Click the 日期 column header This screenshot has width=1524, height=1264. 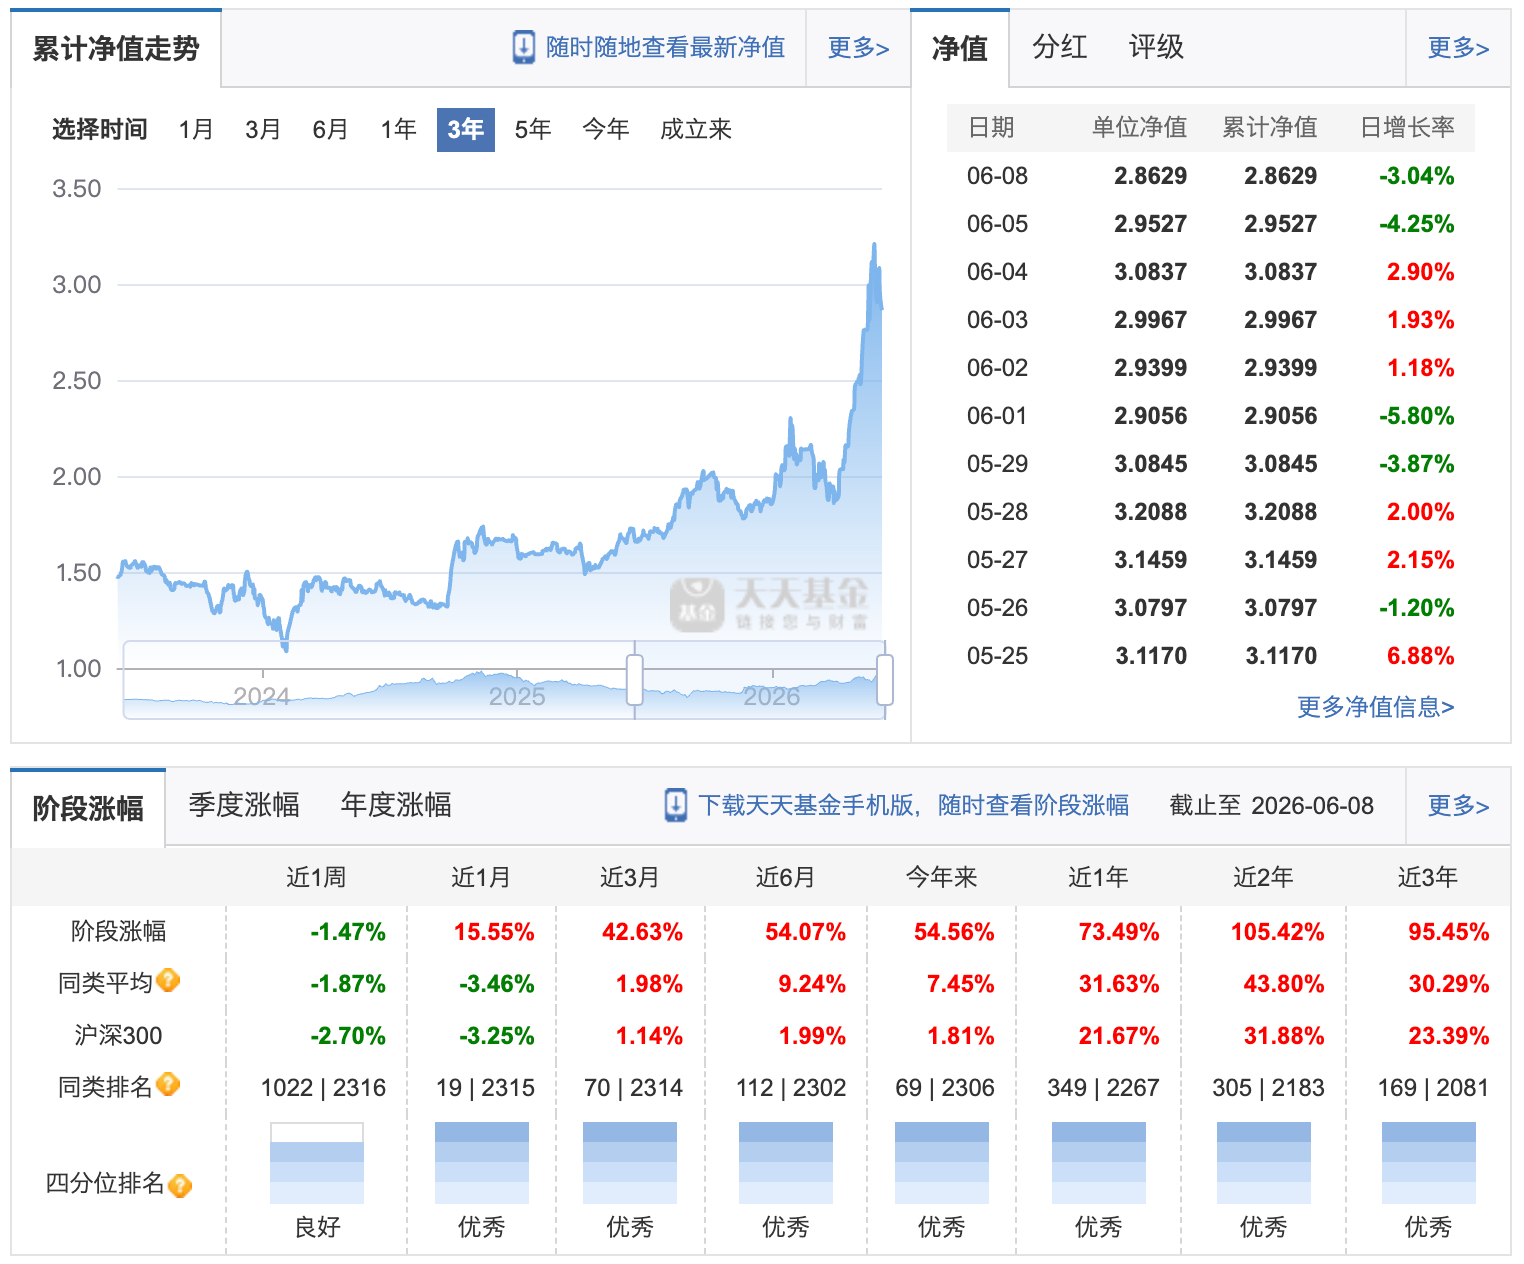coord(991,127)
